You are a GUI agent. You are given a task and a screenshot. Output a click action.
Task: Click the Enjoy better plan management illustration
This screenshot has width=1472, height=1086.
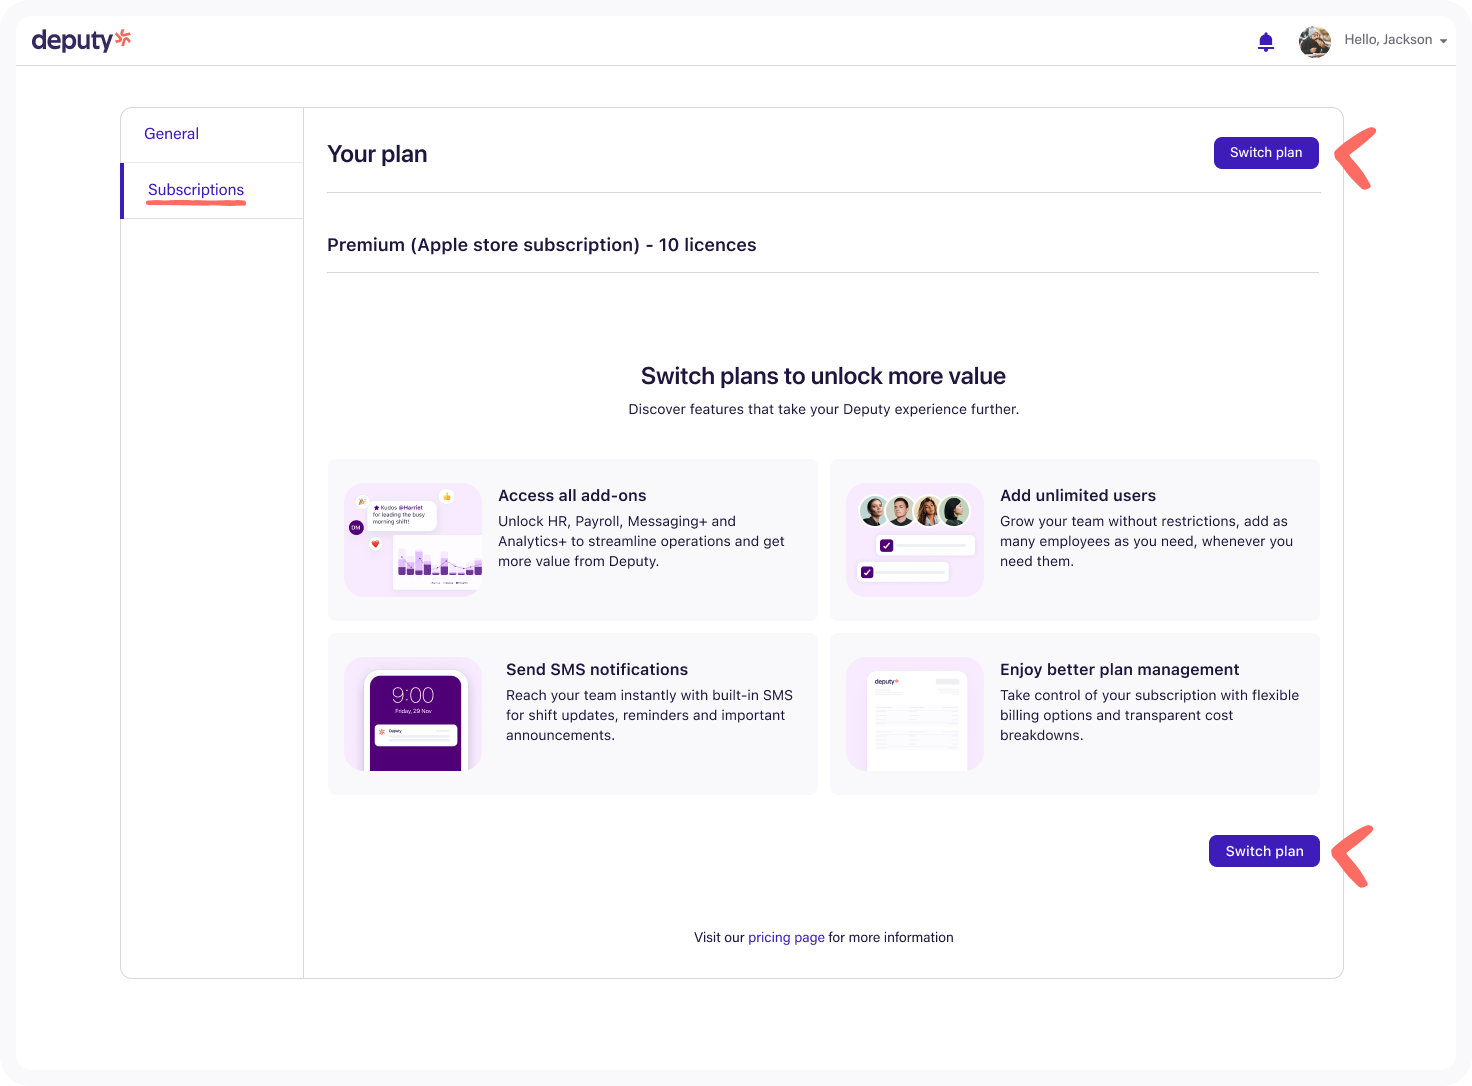(915, 714)
